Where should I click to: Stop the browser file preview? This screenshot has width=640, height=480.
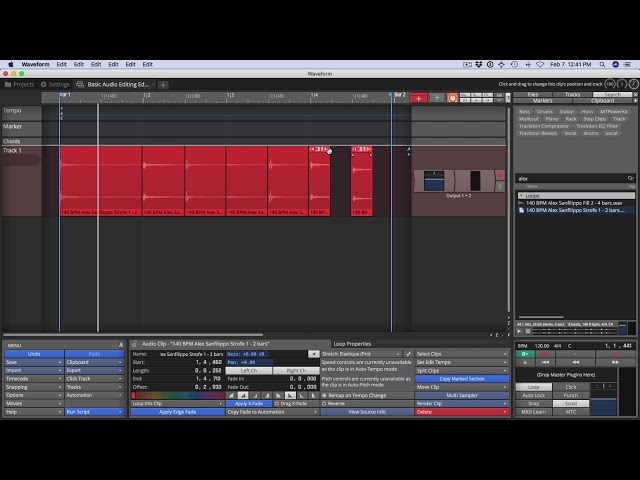pos(528,331)
